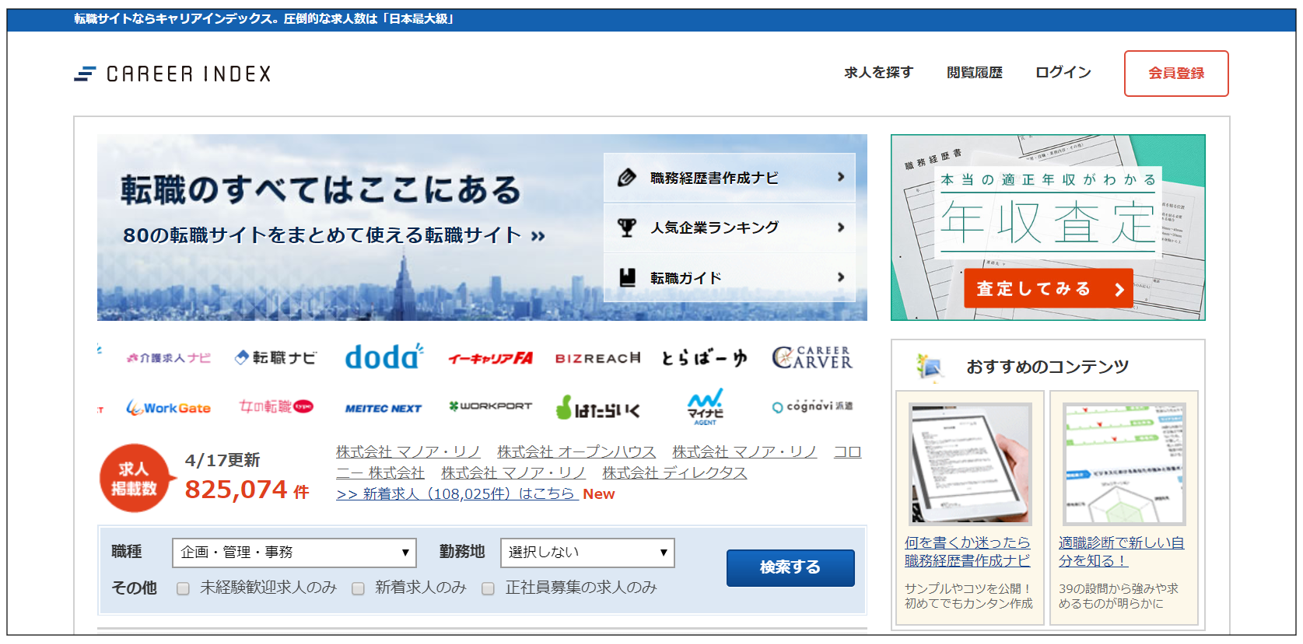The width and height of the screenshot is (1303, 644).
Task: Click the 適職診断 chart thumbnail
Action: click(x=1124, y=464)
